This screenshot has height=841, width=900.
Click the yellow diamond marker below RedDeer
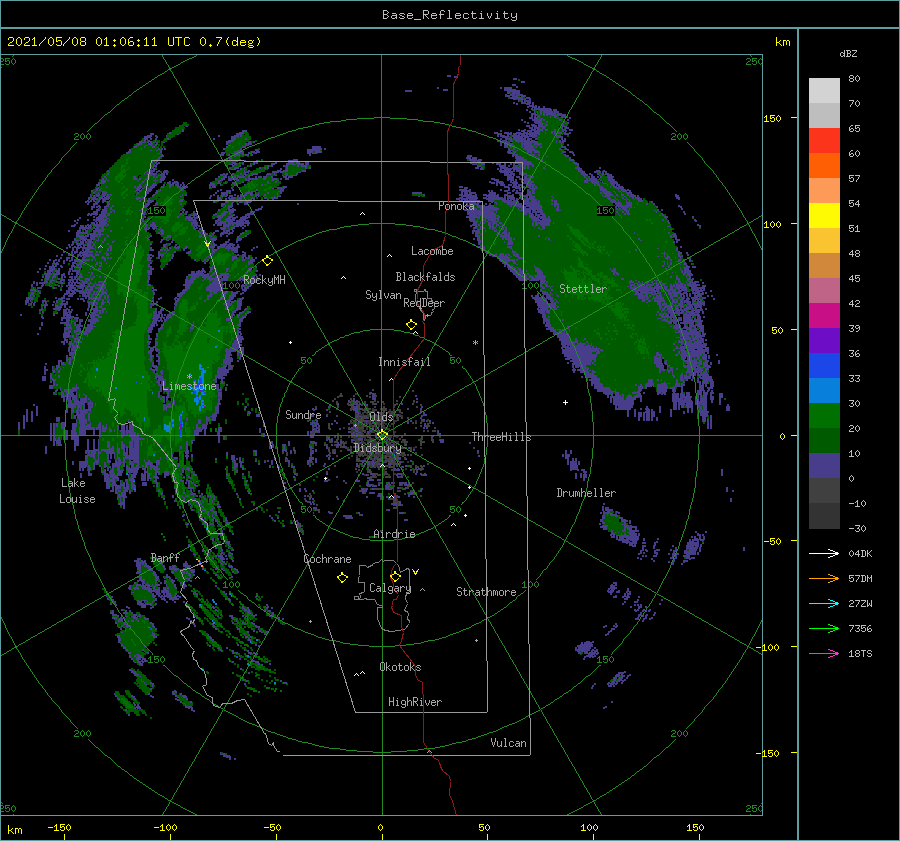pyautogui.click(x=412, y=325)
